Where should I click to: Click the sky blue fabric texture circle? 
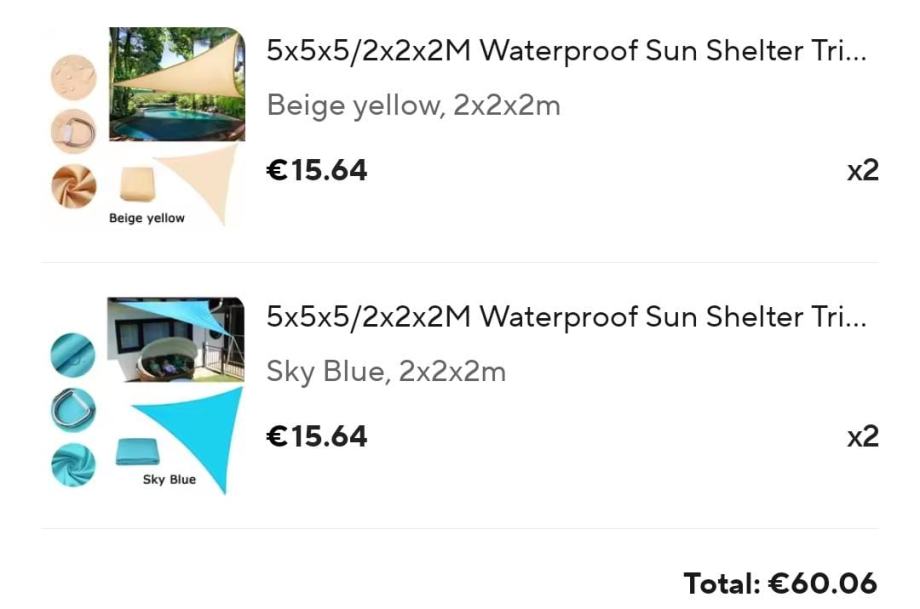coord(73,355)
